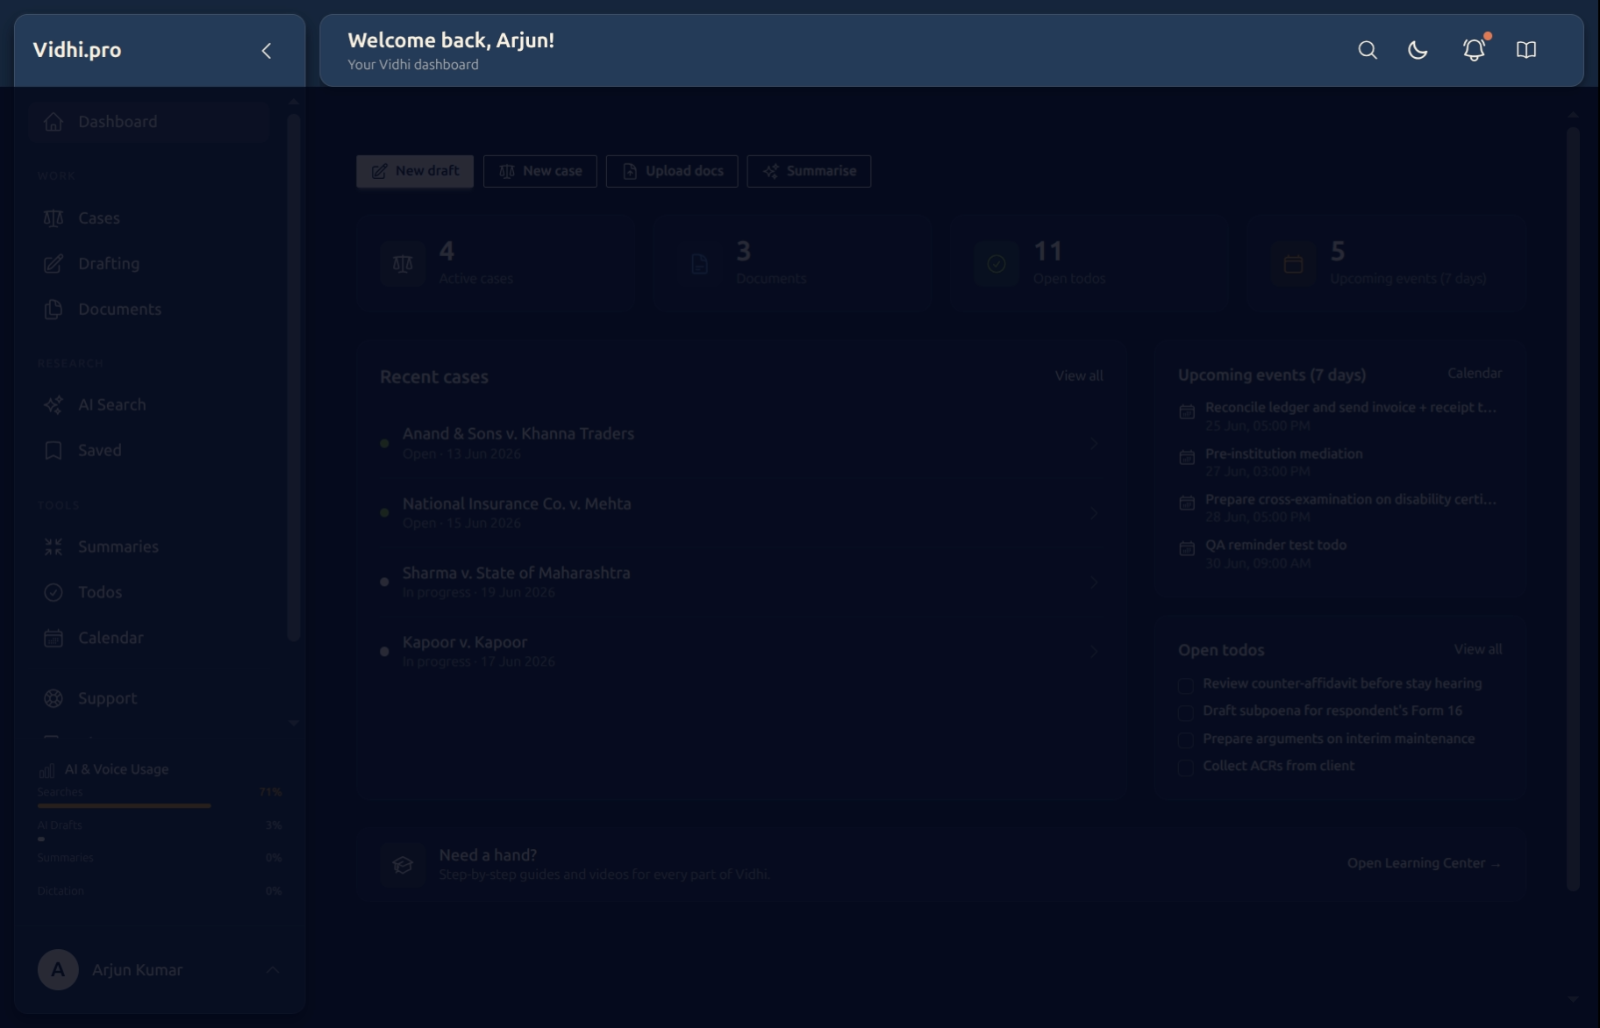Click the Vidhi.pro logo text
This screenshot has height=1028, width=1600.
[x=77, y=50]
